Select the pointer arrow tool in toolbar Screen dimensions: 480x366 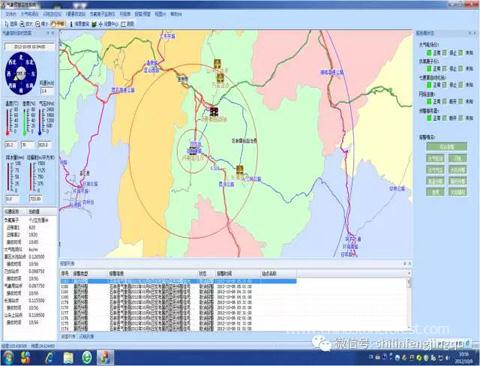[7, 24]
